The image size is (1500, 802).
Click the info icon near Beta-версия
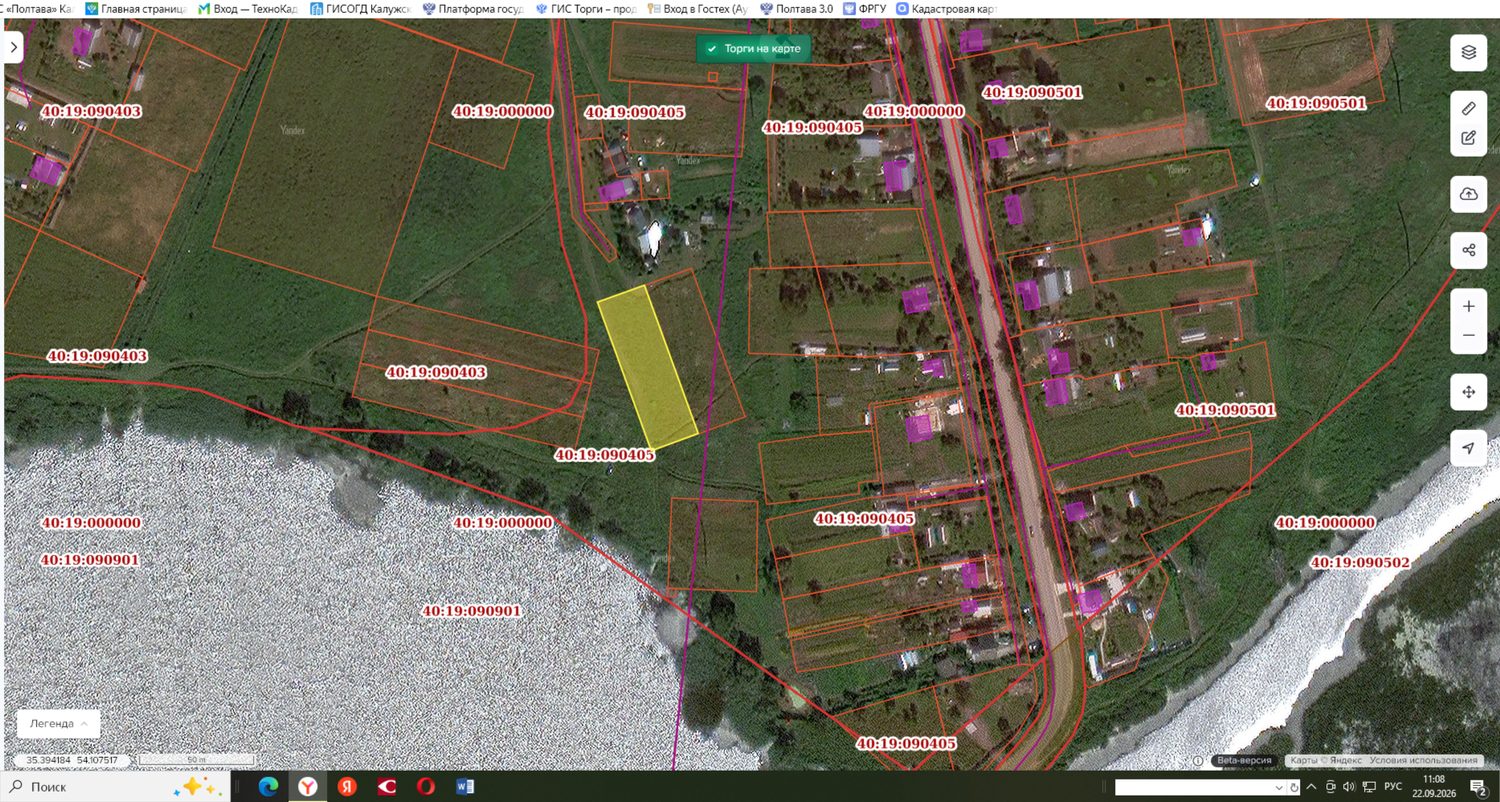1198,760
